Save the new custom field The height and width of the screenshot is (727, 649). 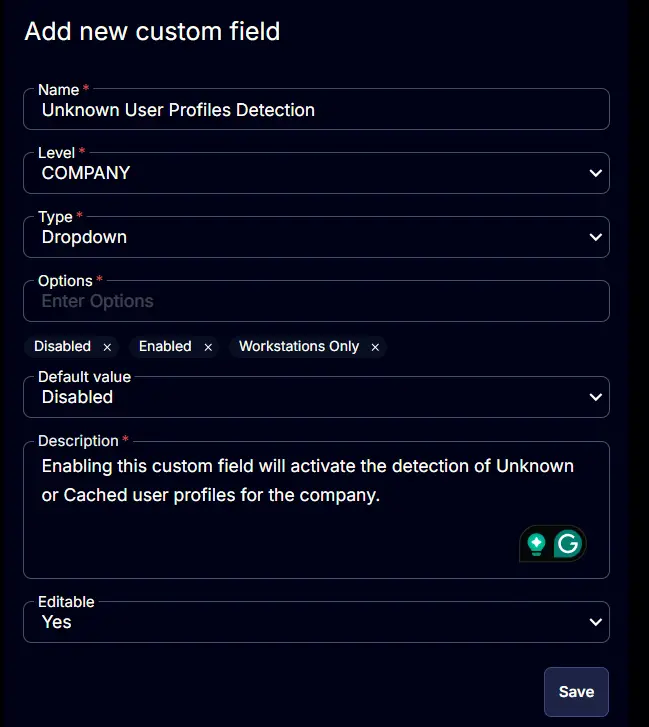point(576,692)
